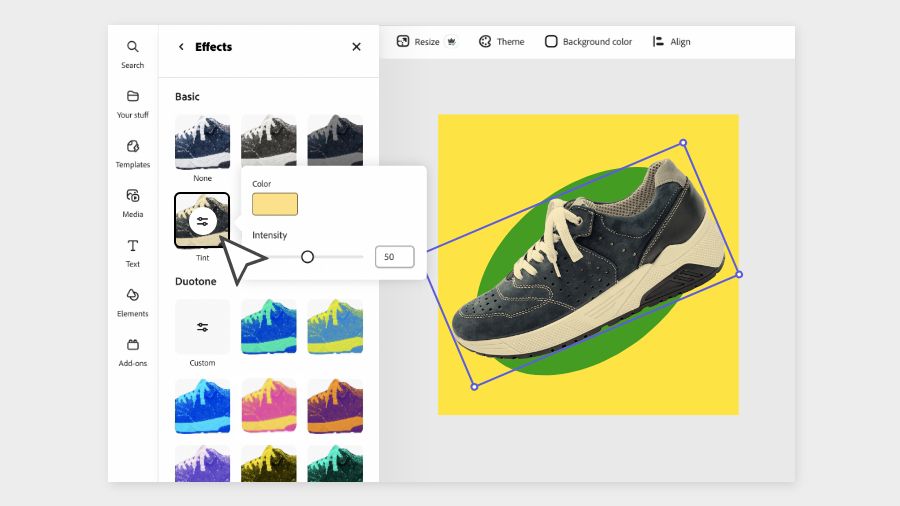Viewport: 900px width, 506px height.
Task: Open the Add-ons sidebar icon
Action: tap(133, 345)
